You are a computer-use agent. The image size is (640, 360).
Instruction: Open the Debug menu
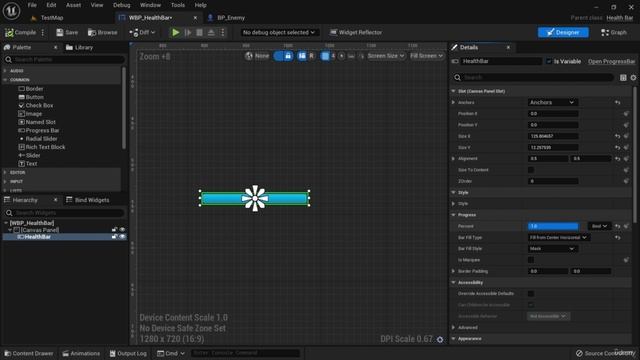tap(122, 5)
